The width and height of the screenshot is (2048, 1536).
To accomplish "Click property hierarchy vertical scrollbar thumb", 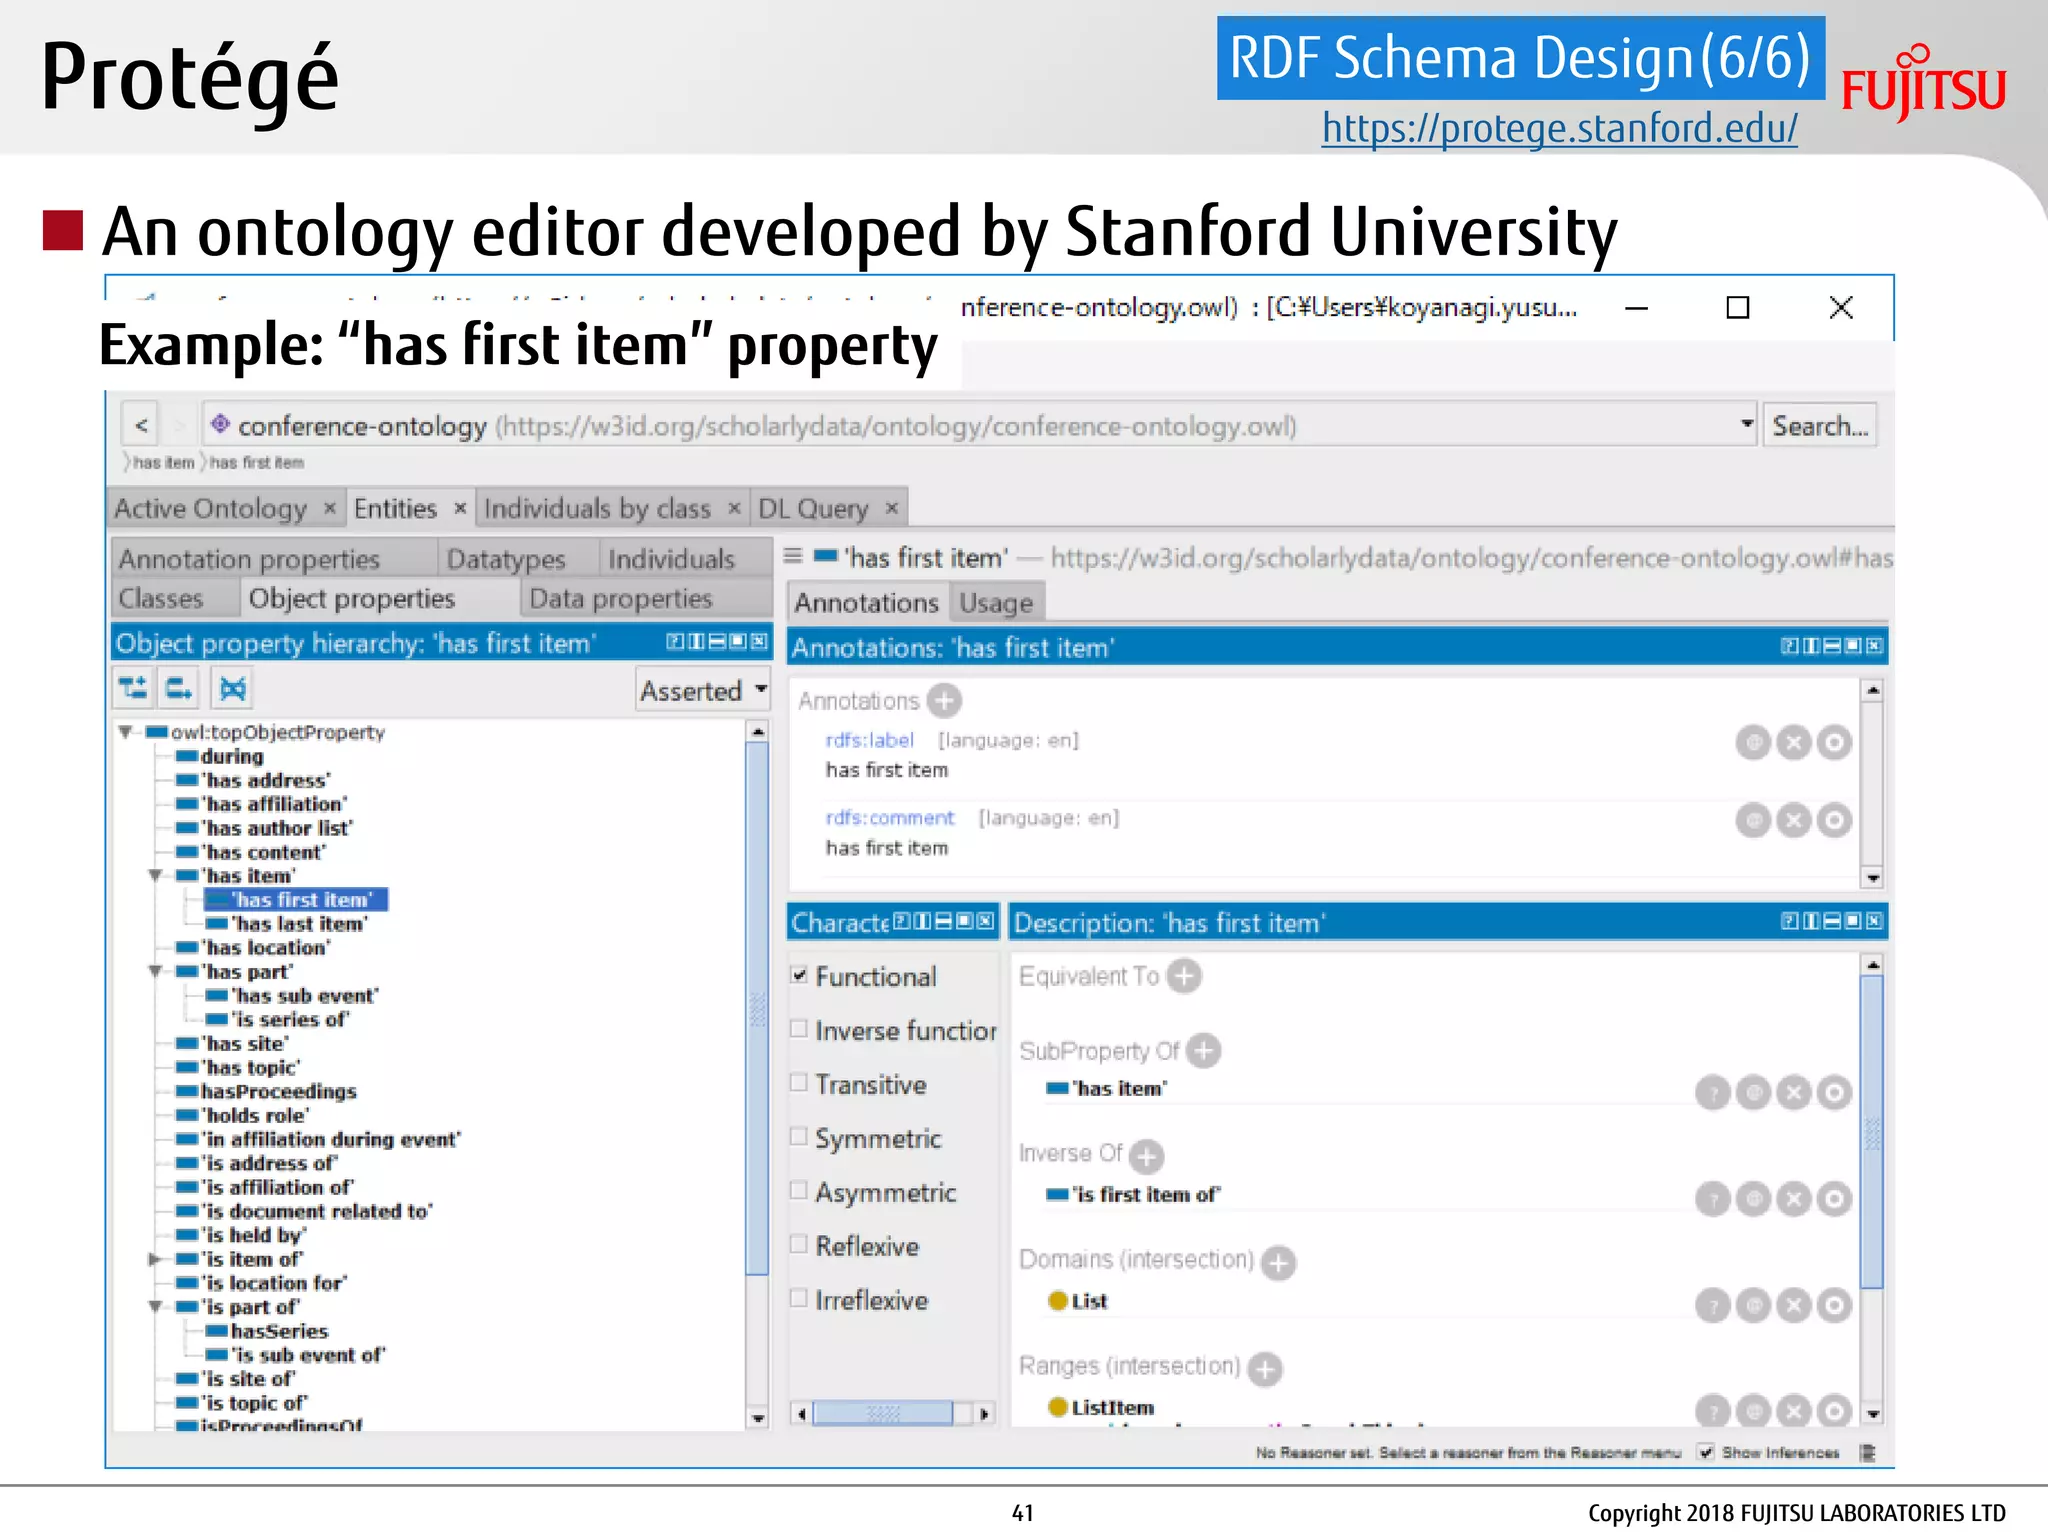I will click(x=758, y=1007).
